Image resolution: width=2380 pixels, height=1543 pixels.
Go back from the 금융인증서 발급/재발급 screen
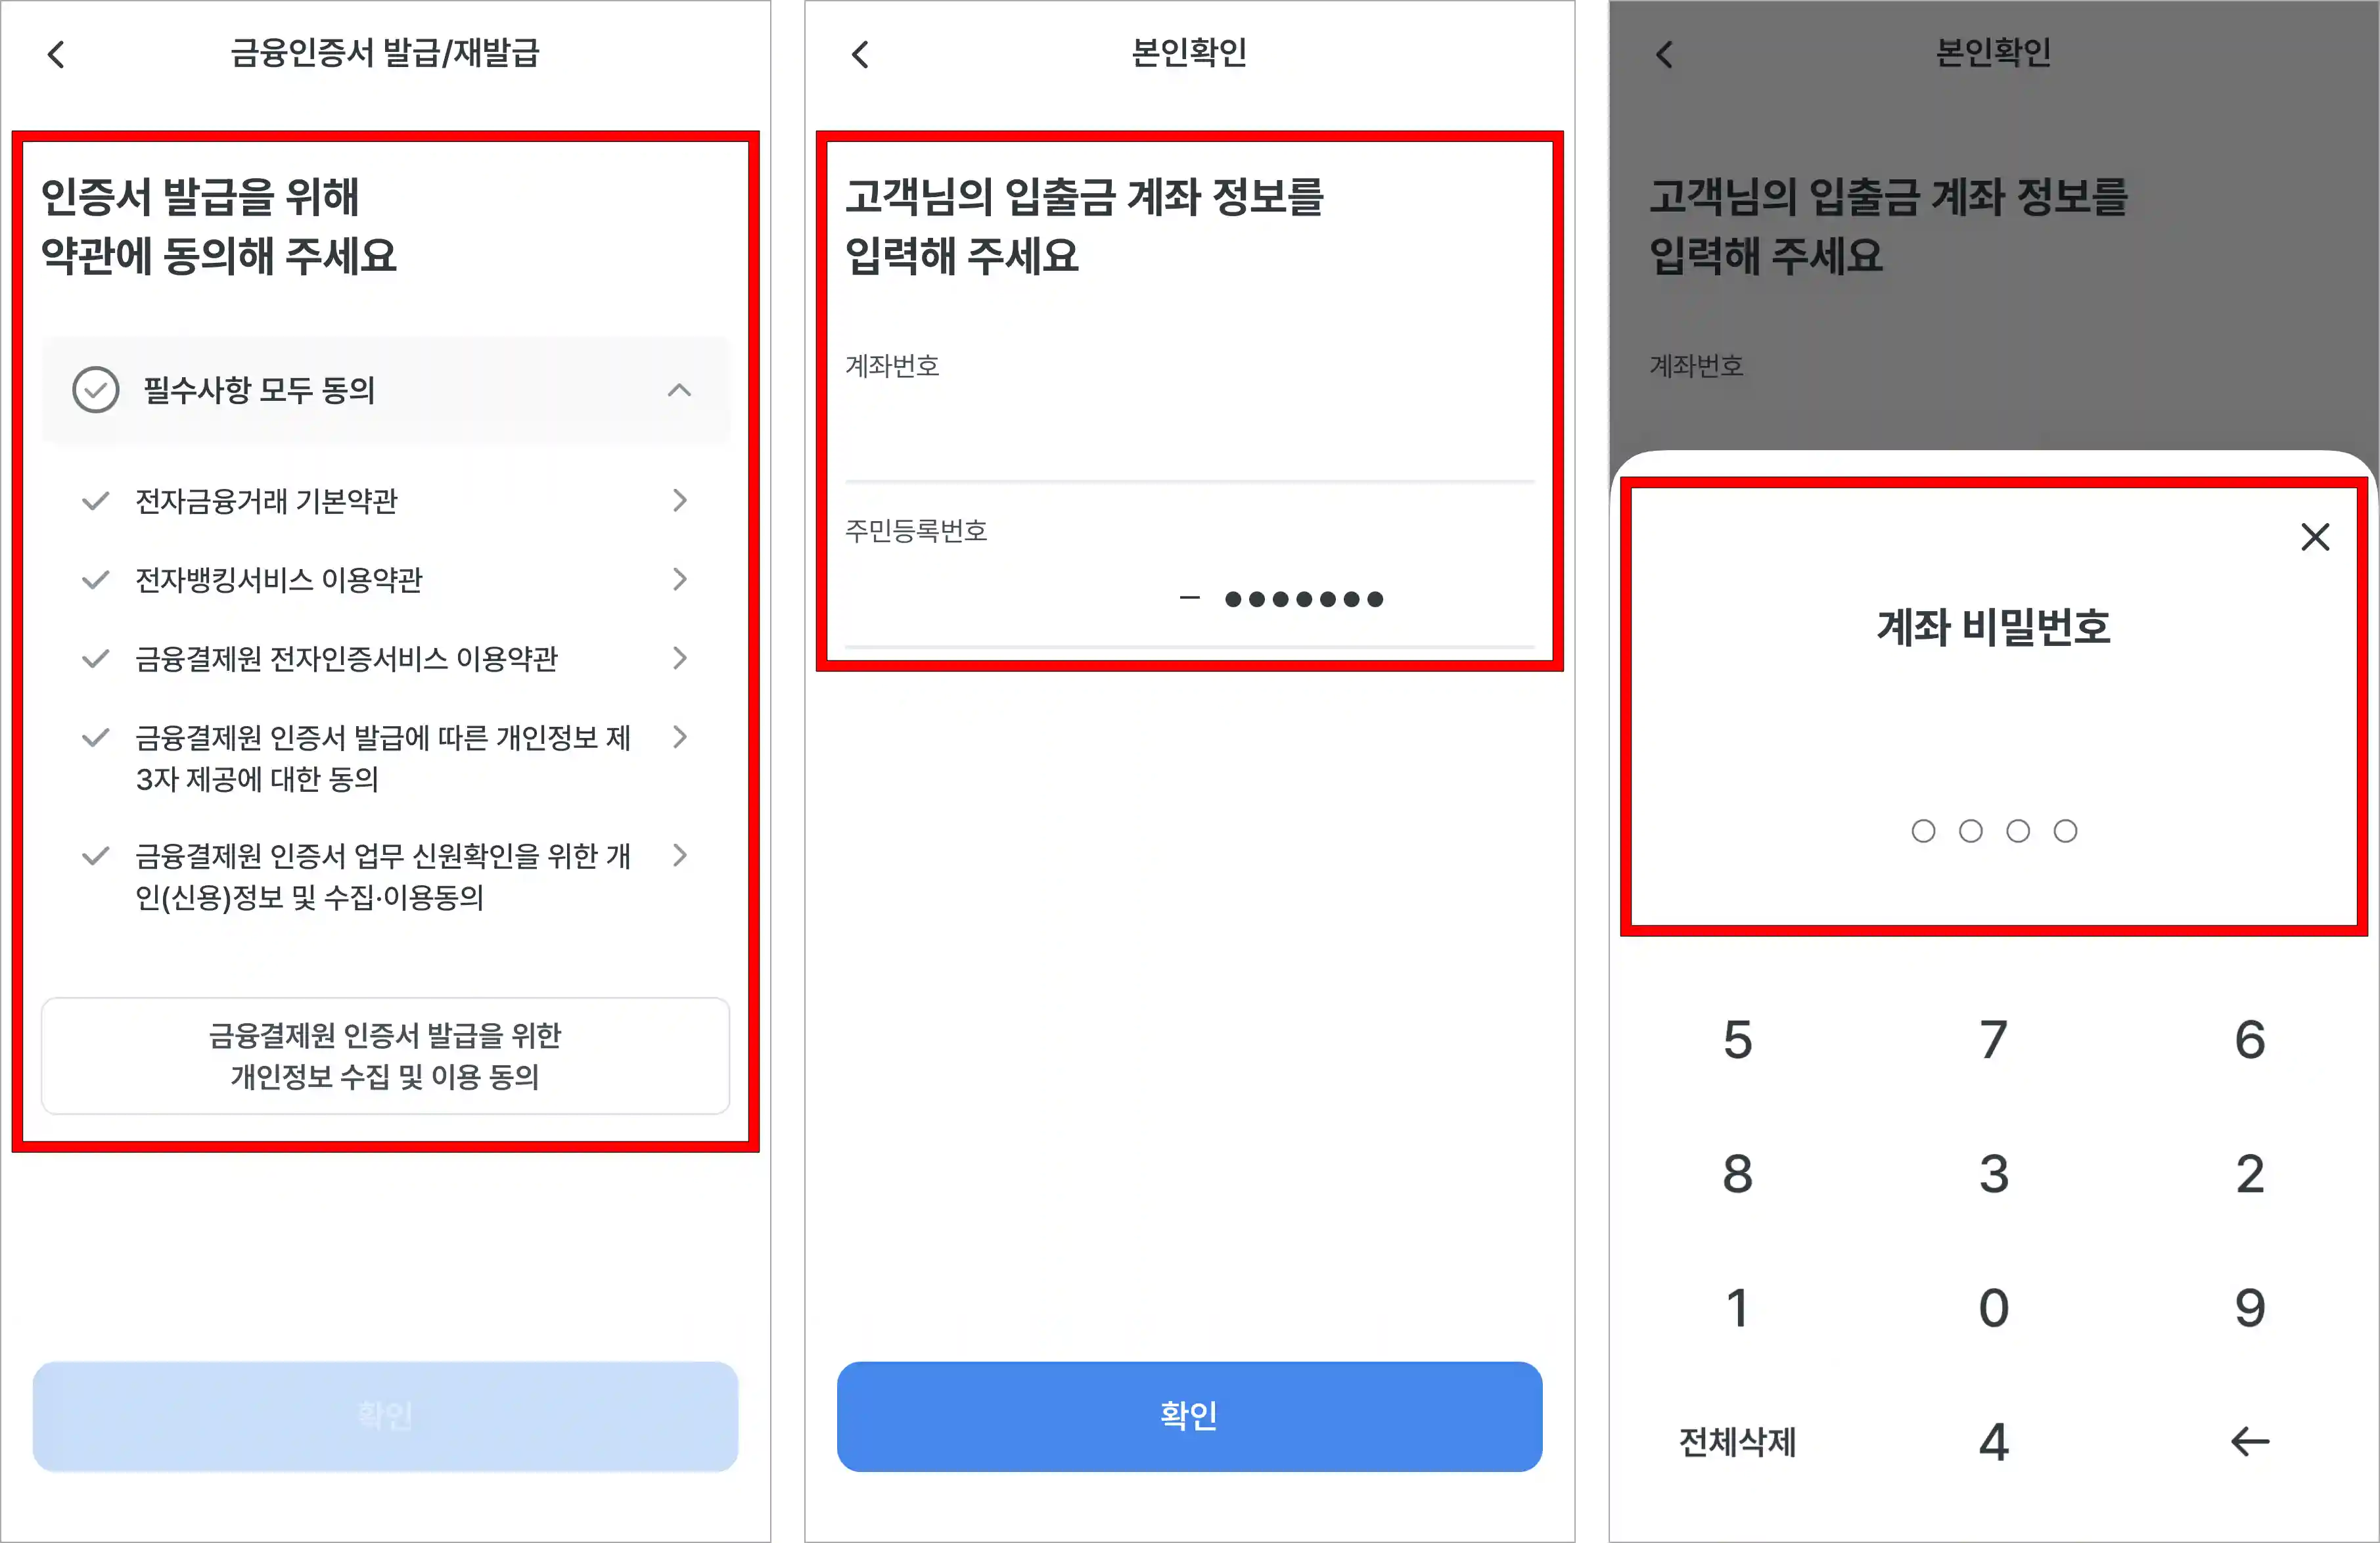coord(56,55)
